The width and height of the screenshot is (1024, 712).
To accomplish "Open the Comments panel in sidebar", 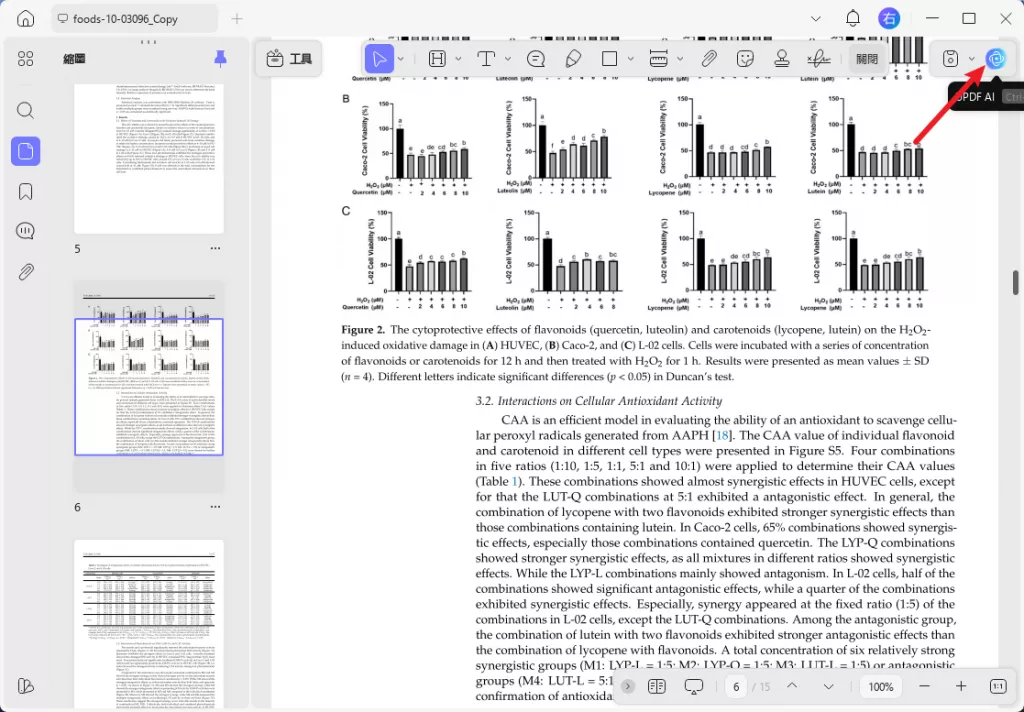I will pos(25,231).
